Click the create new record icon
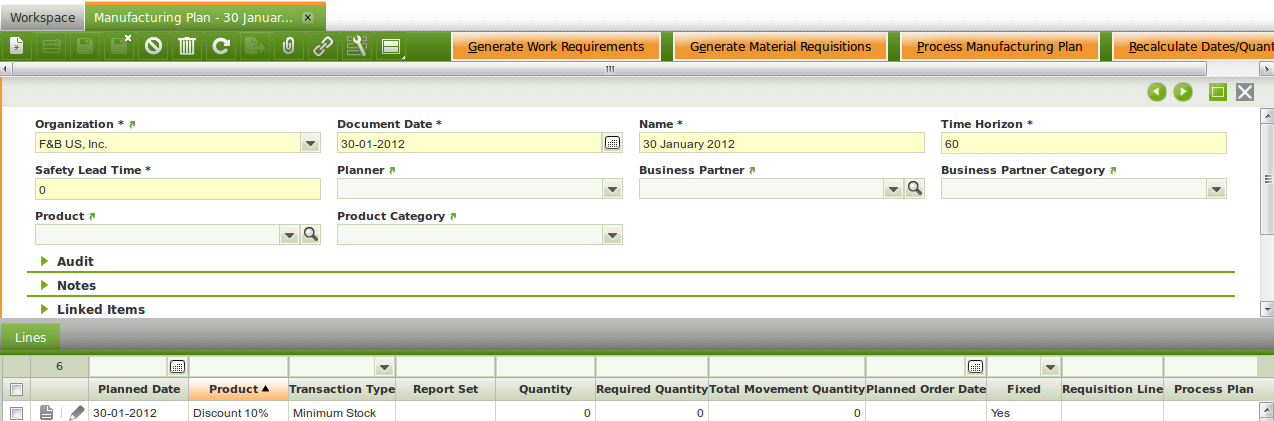This screenshot has height=421, width=1274. 17,46
